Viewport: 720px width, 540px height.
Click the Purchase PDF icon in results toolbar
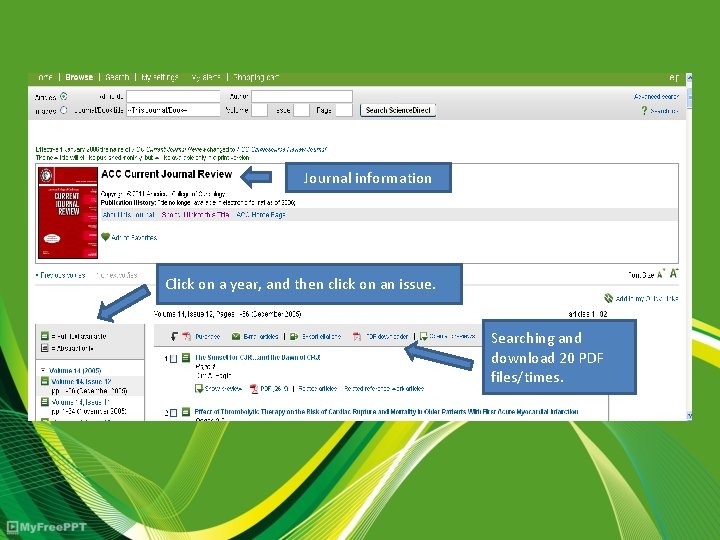(x=187, y=337)
